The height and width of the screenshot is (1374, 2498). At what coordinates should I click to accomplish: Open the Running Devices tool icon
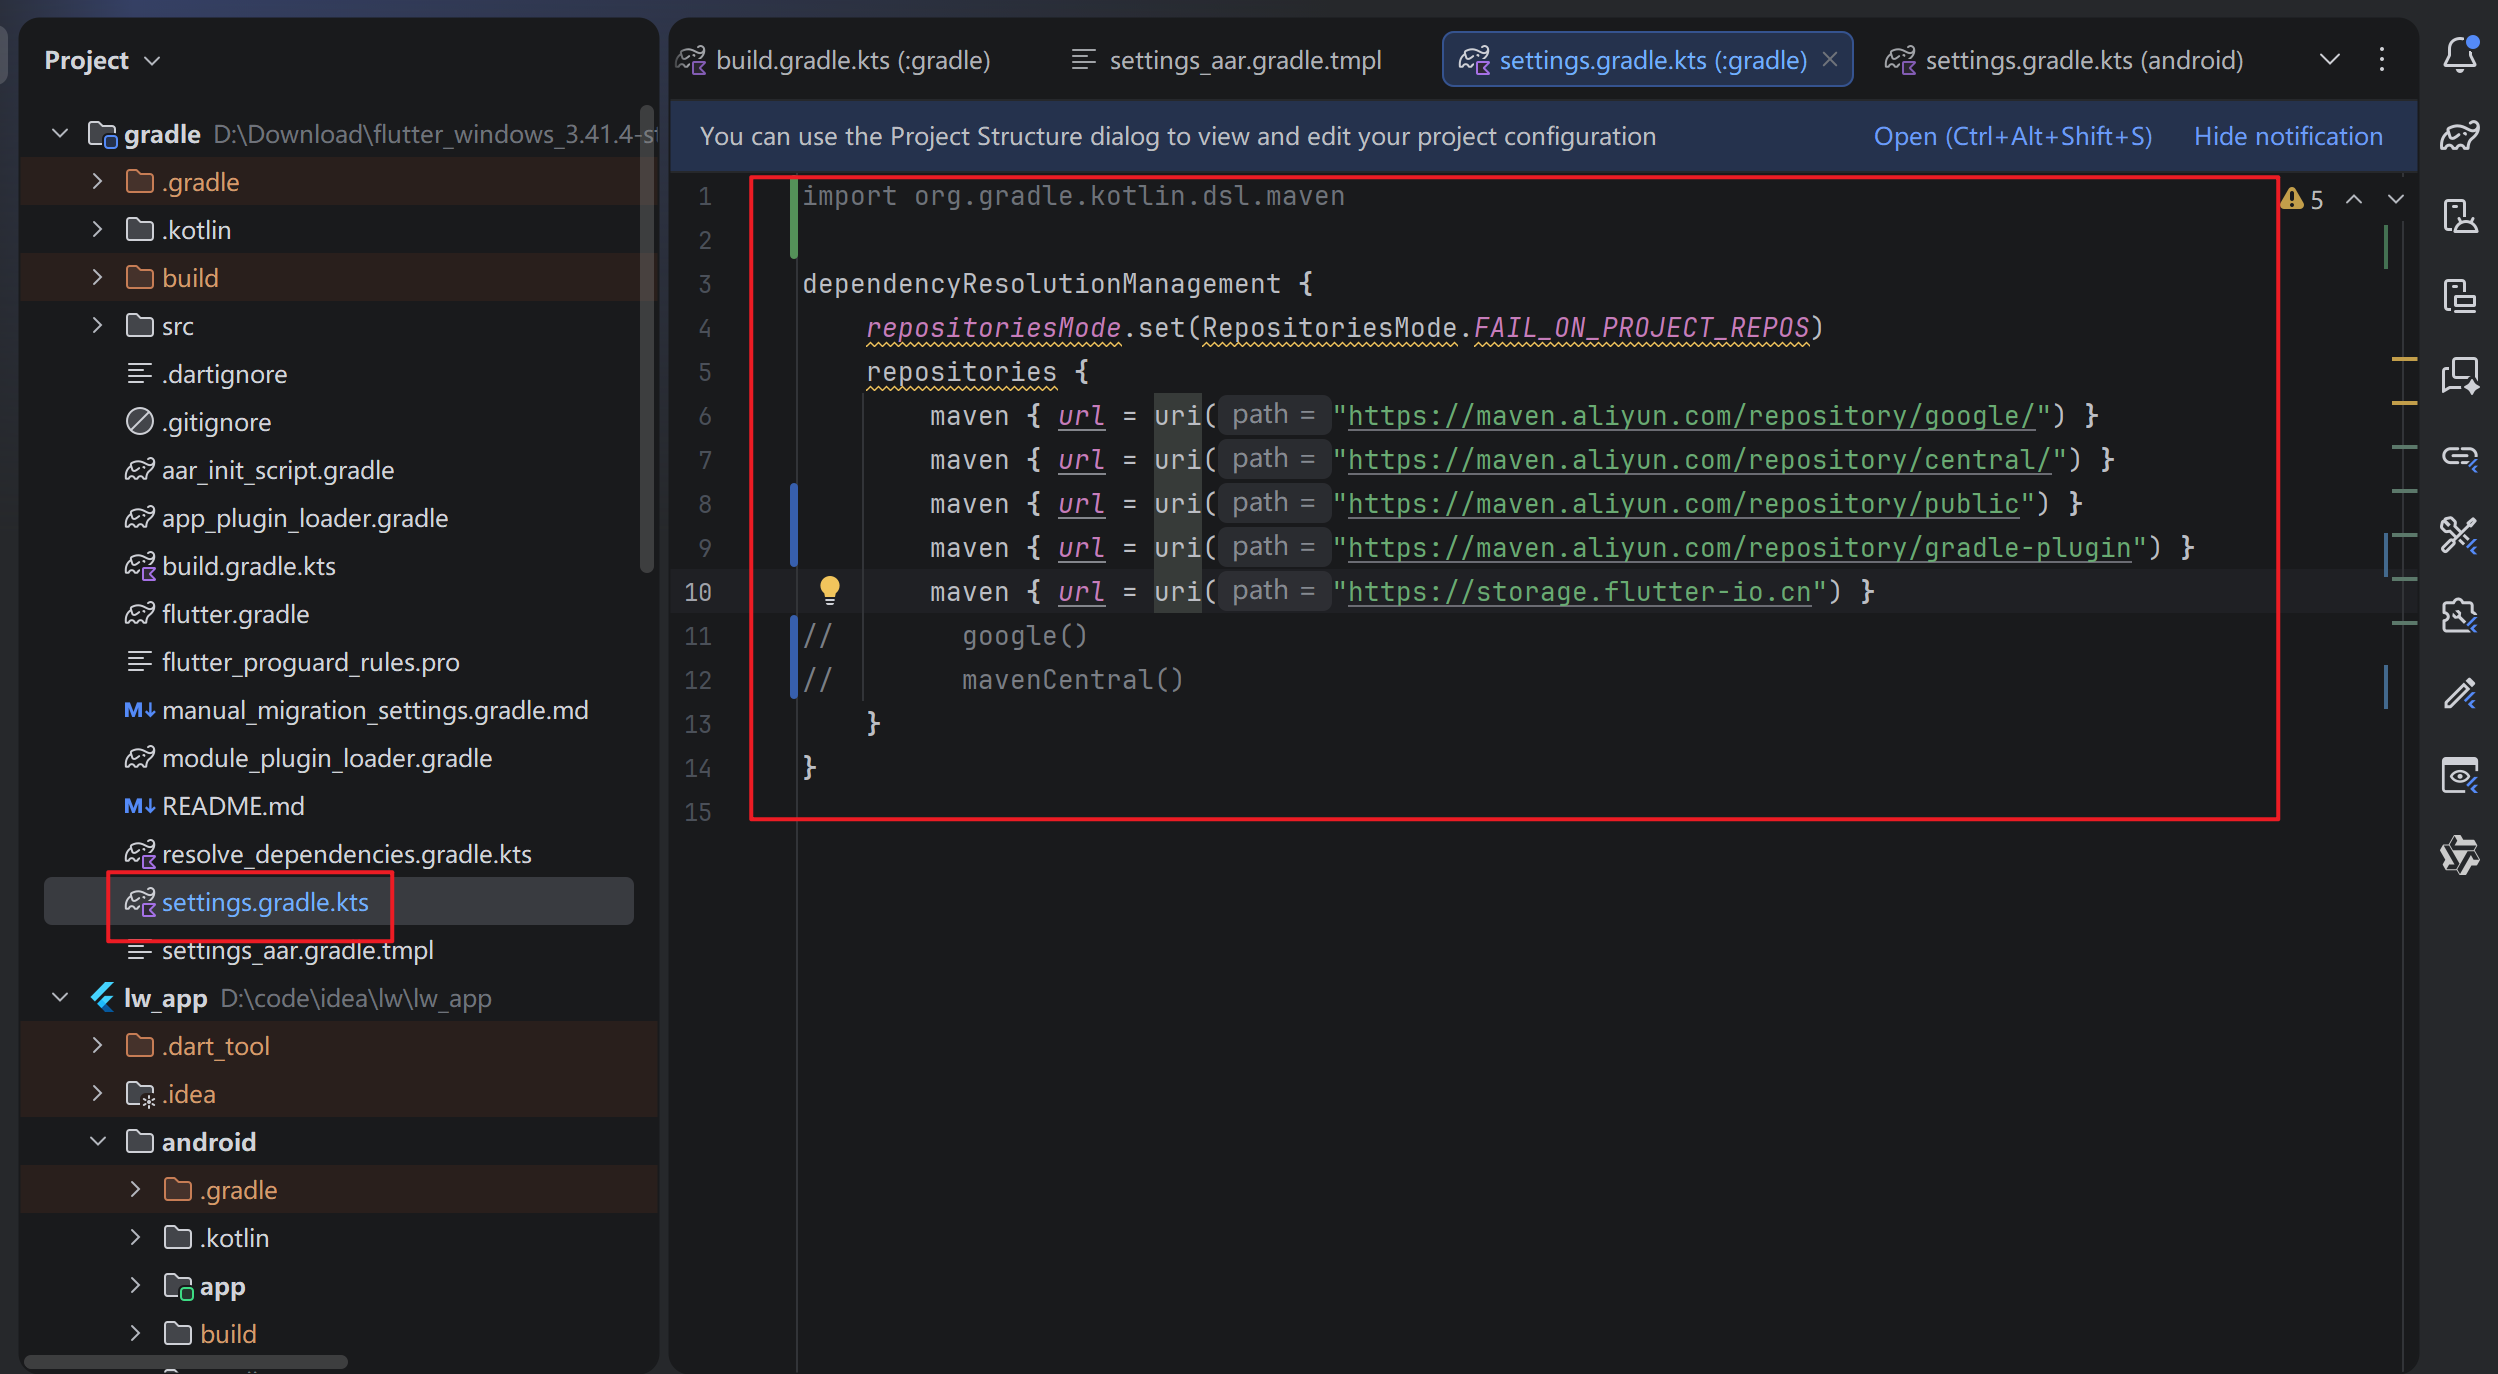tap(2459, 296)
